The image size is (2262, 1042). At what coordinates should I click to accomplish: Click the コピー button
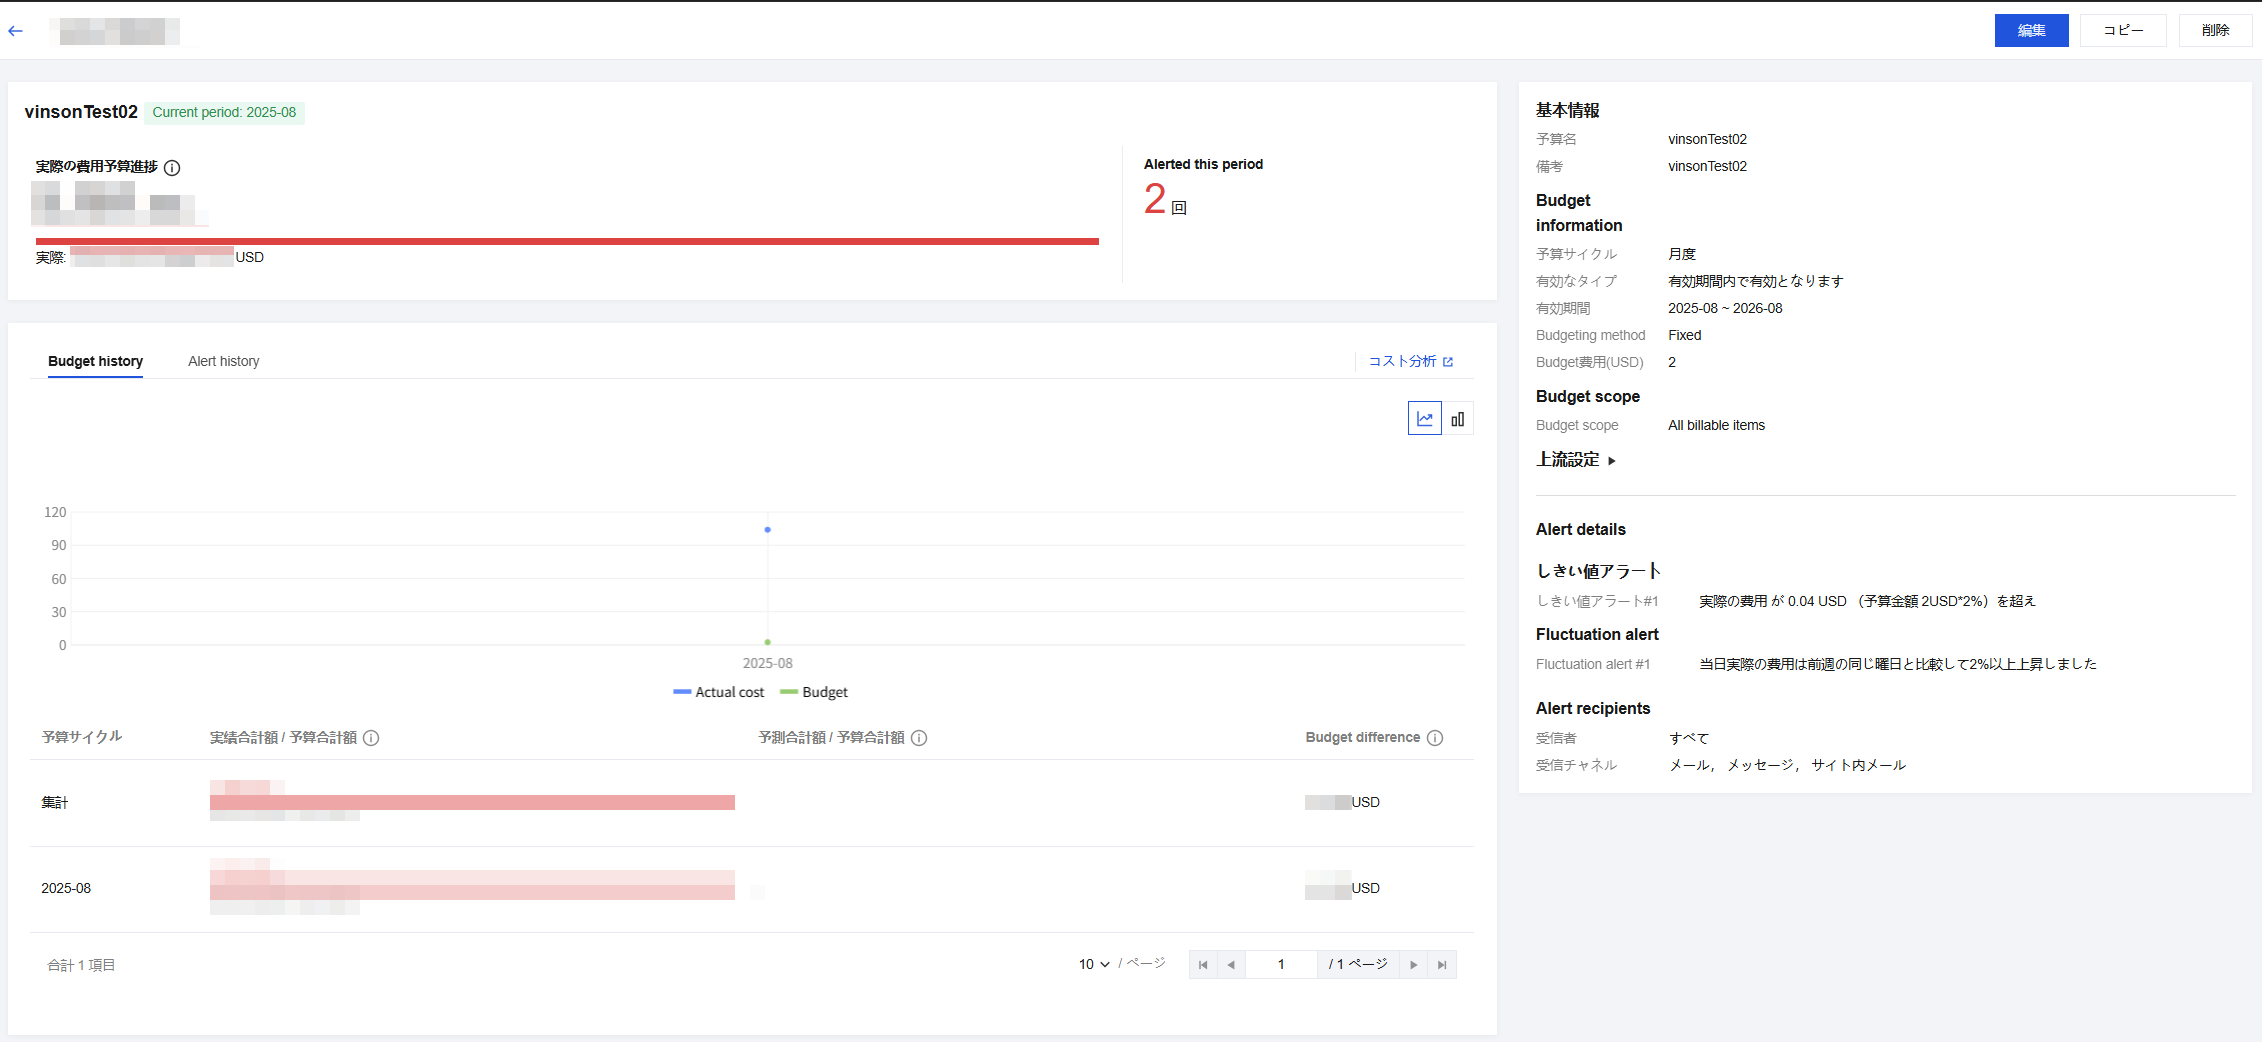(2123, 31)
